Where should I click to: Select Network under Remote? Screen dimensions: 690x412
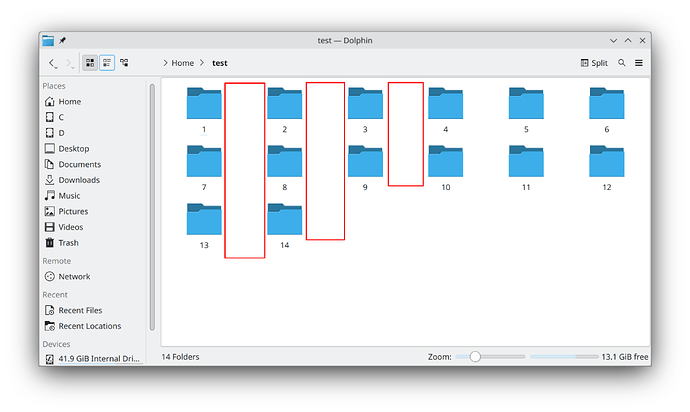tap(74, 277)
